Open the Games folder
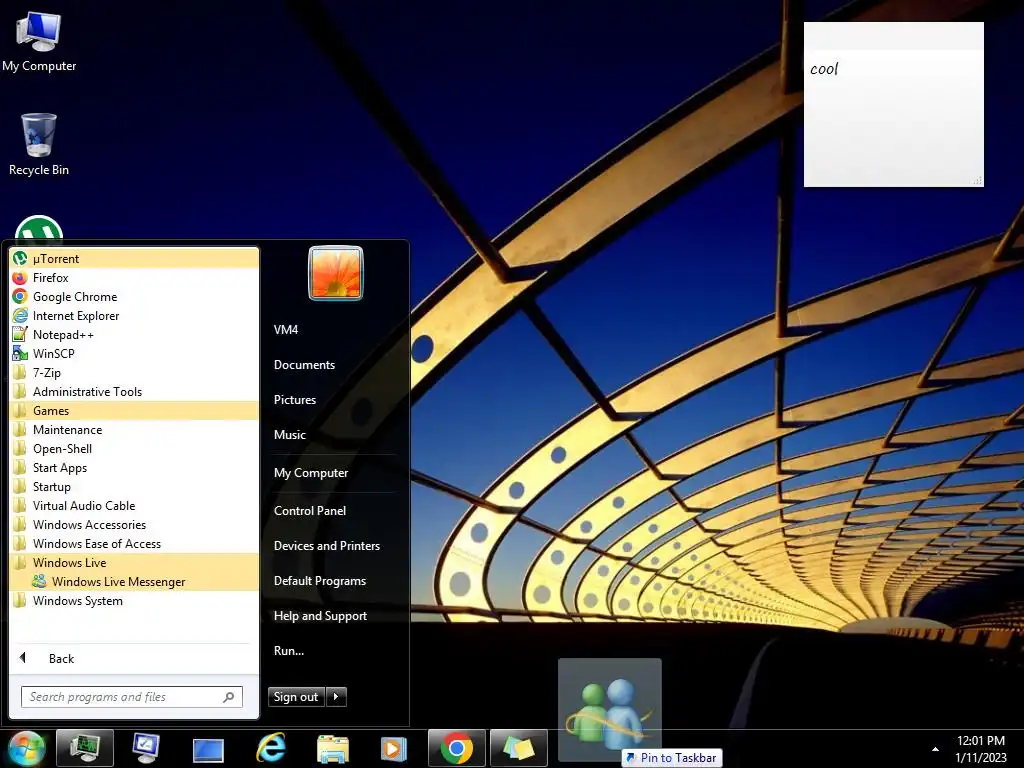The width and height of the screenshot is (1024, 768). (135, 410)
